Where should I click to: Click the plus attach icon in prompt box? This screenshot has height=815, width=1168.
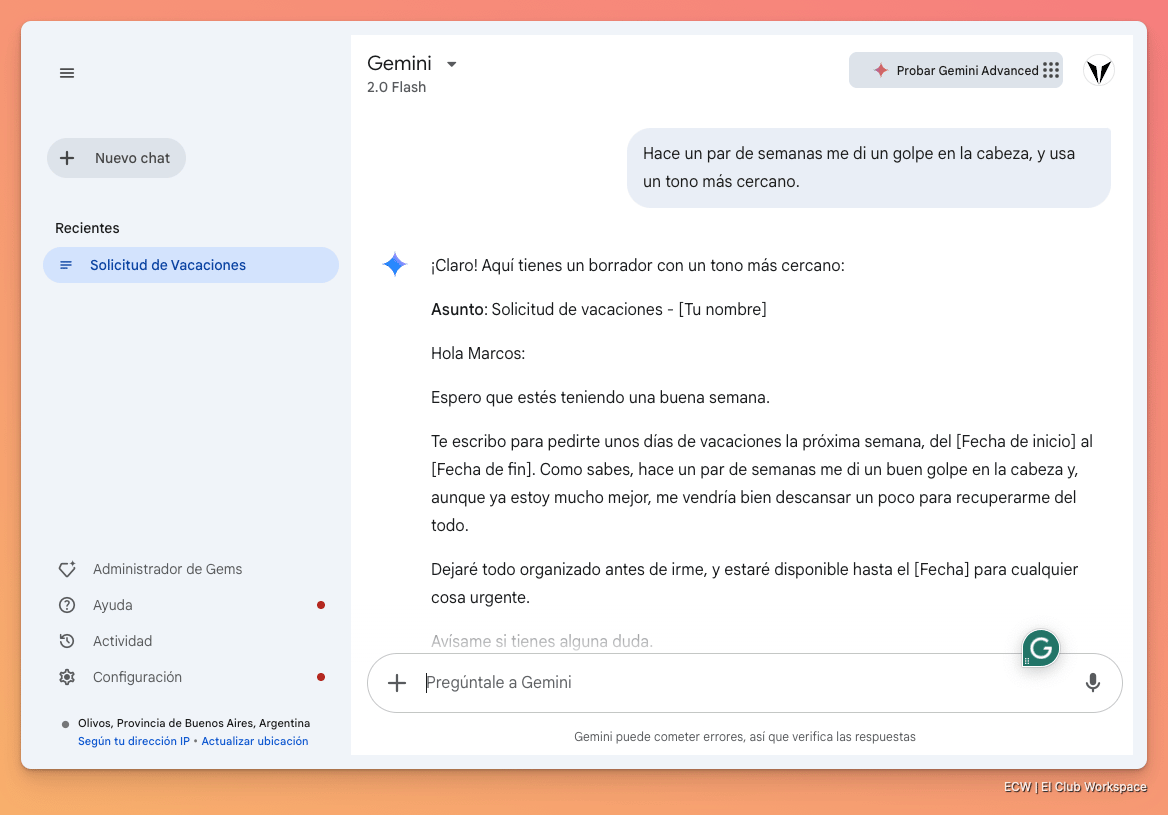397,682
